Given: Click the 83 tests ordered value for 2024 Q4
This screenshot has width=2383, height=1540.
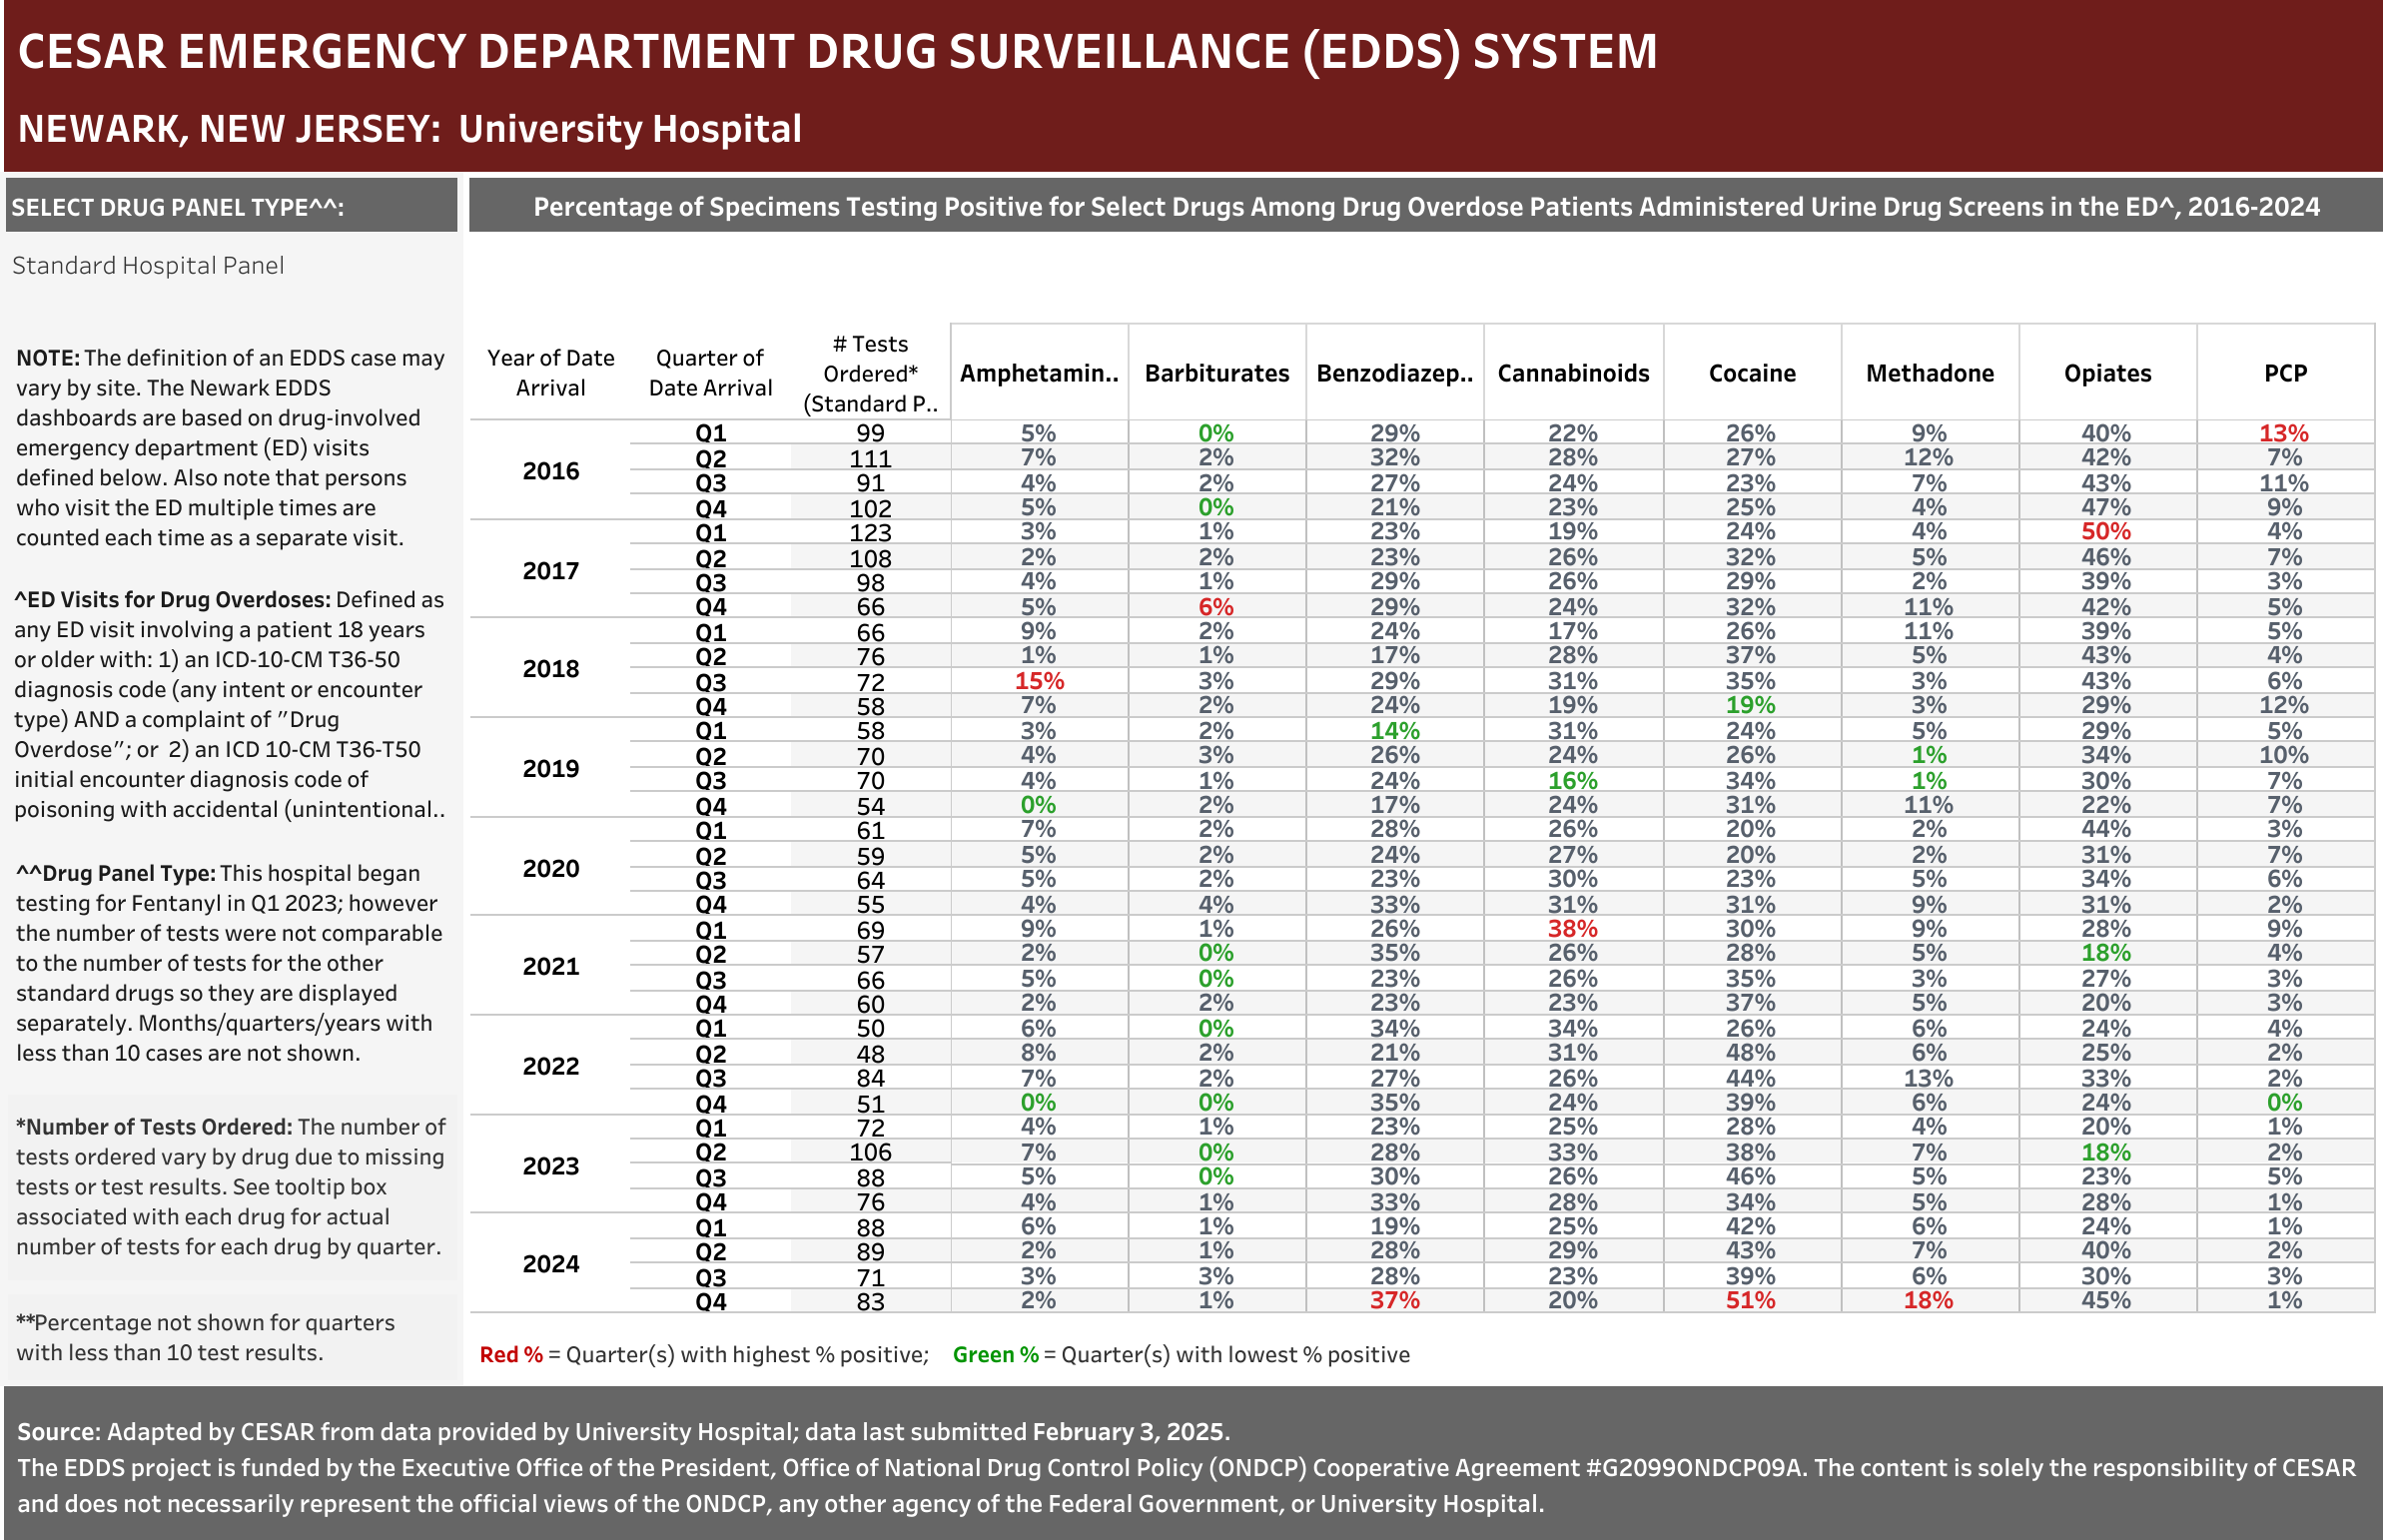Looking at the screenshot, I should point(870,1302).
